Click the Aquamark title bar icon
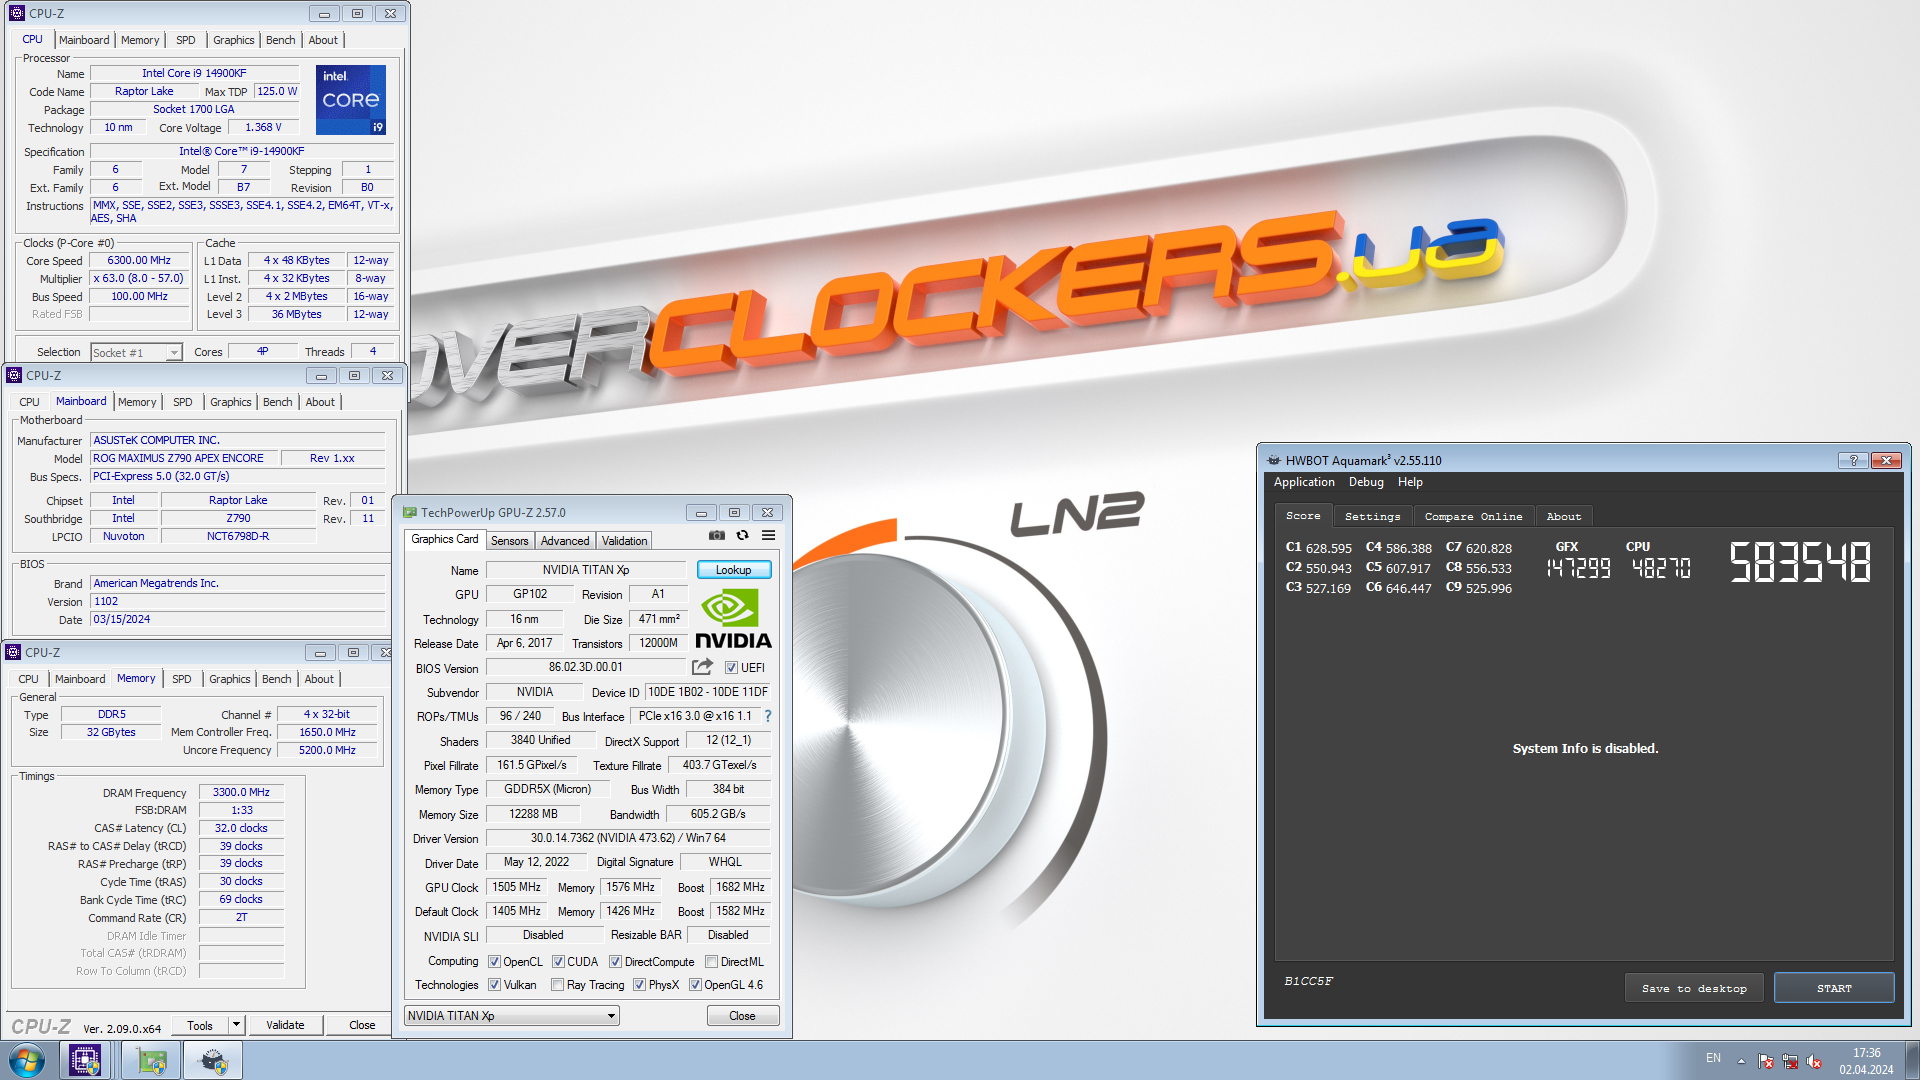The image size is (1920, 1080). (x=1273, y=461)
